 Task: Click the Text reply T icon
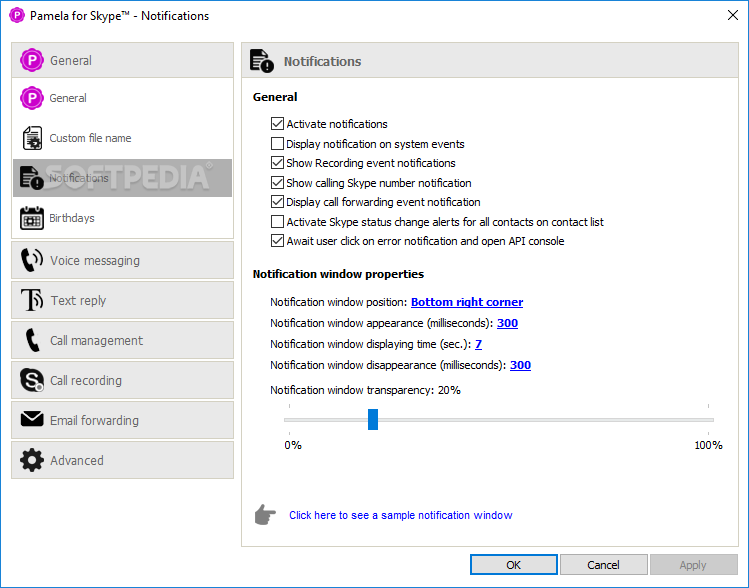pyautogui.click(x=32, y=300)
